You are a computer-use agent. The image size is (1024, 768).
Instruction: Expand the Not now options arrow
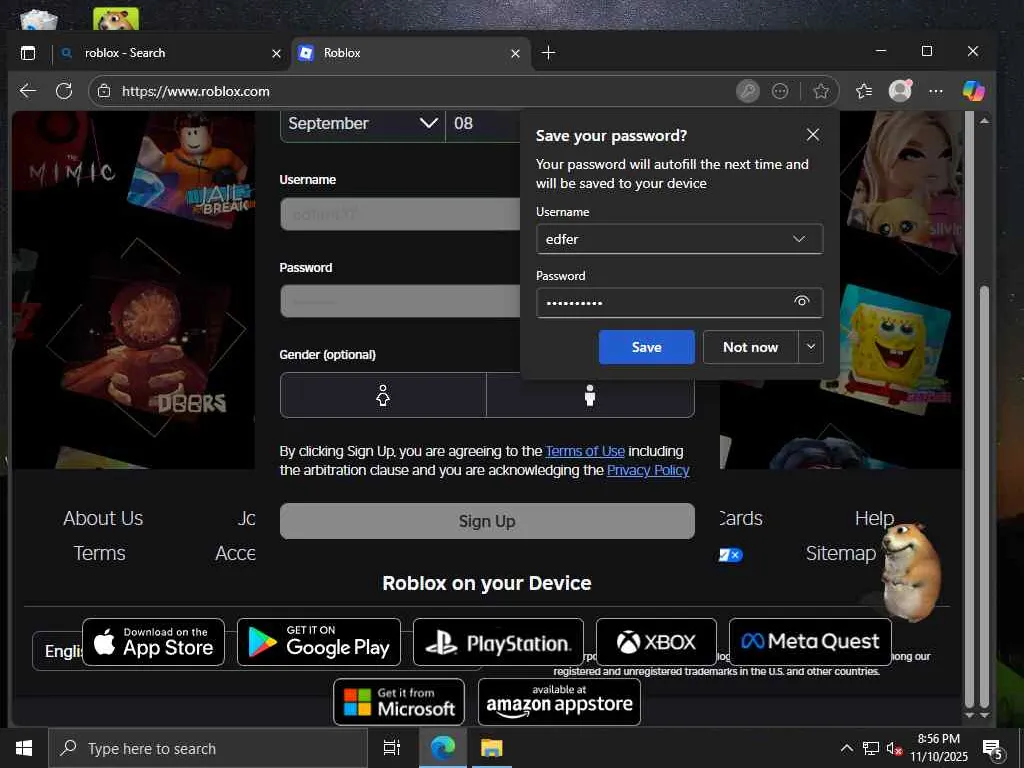pos(810,347)
